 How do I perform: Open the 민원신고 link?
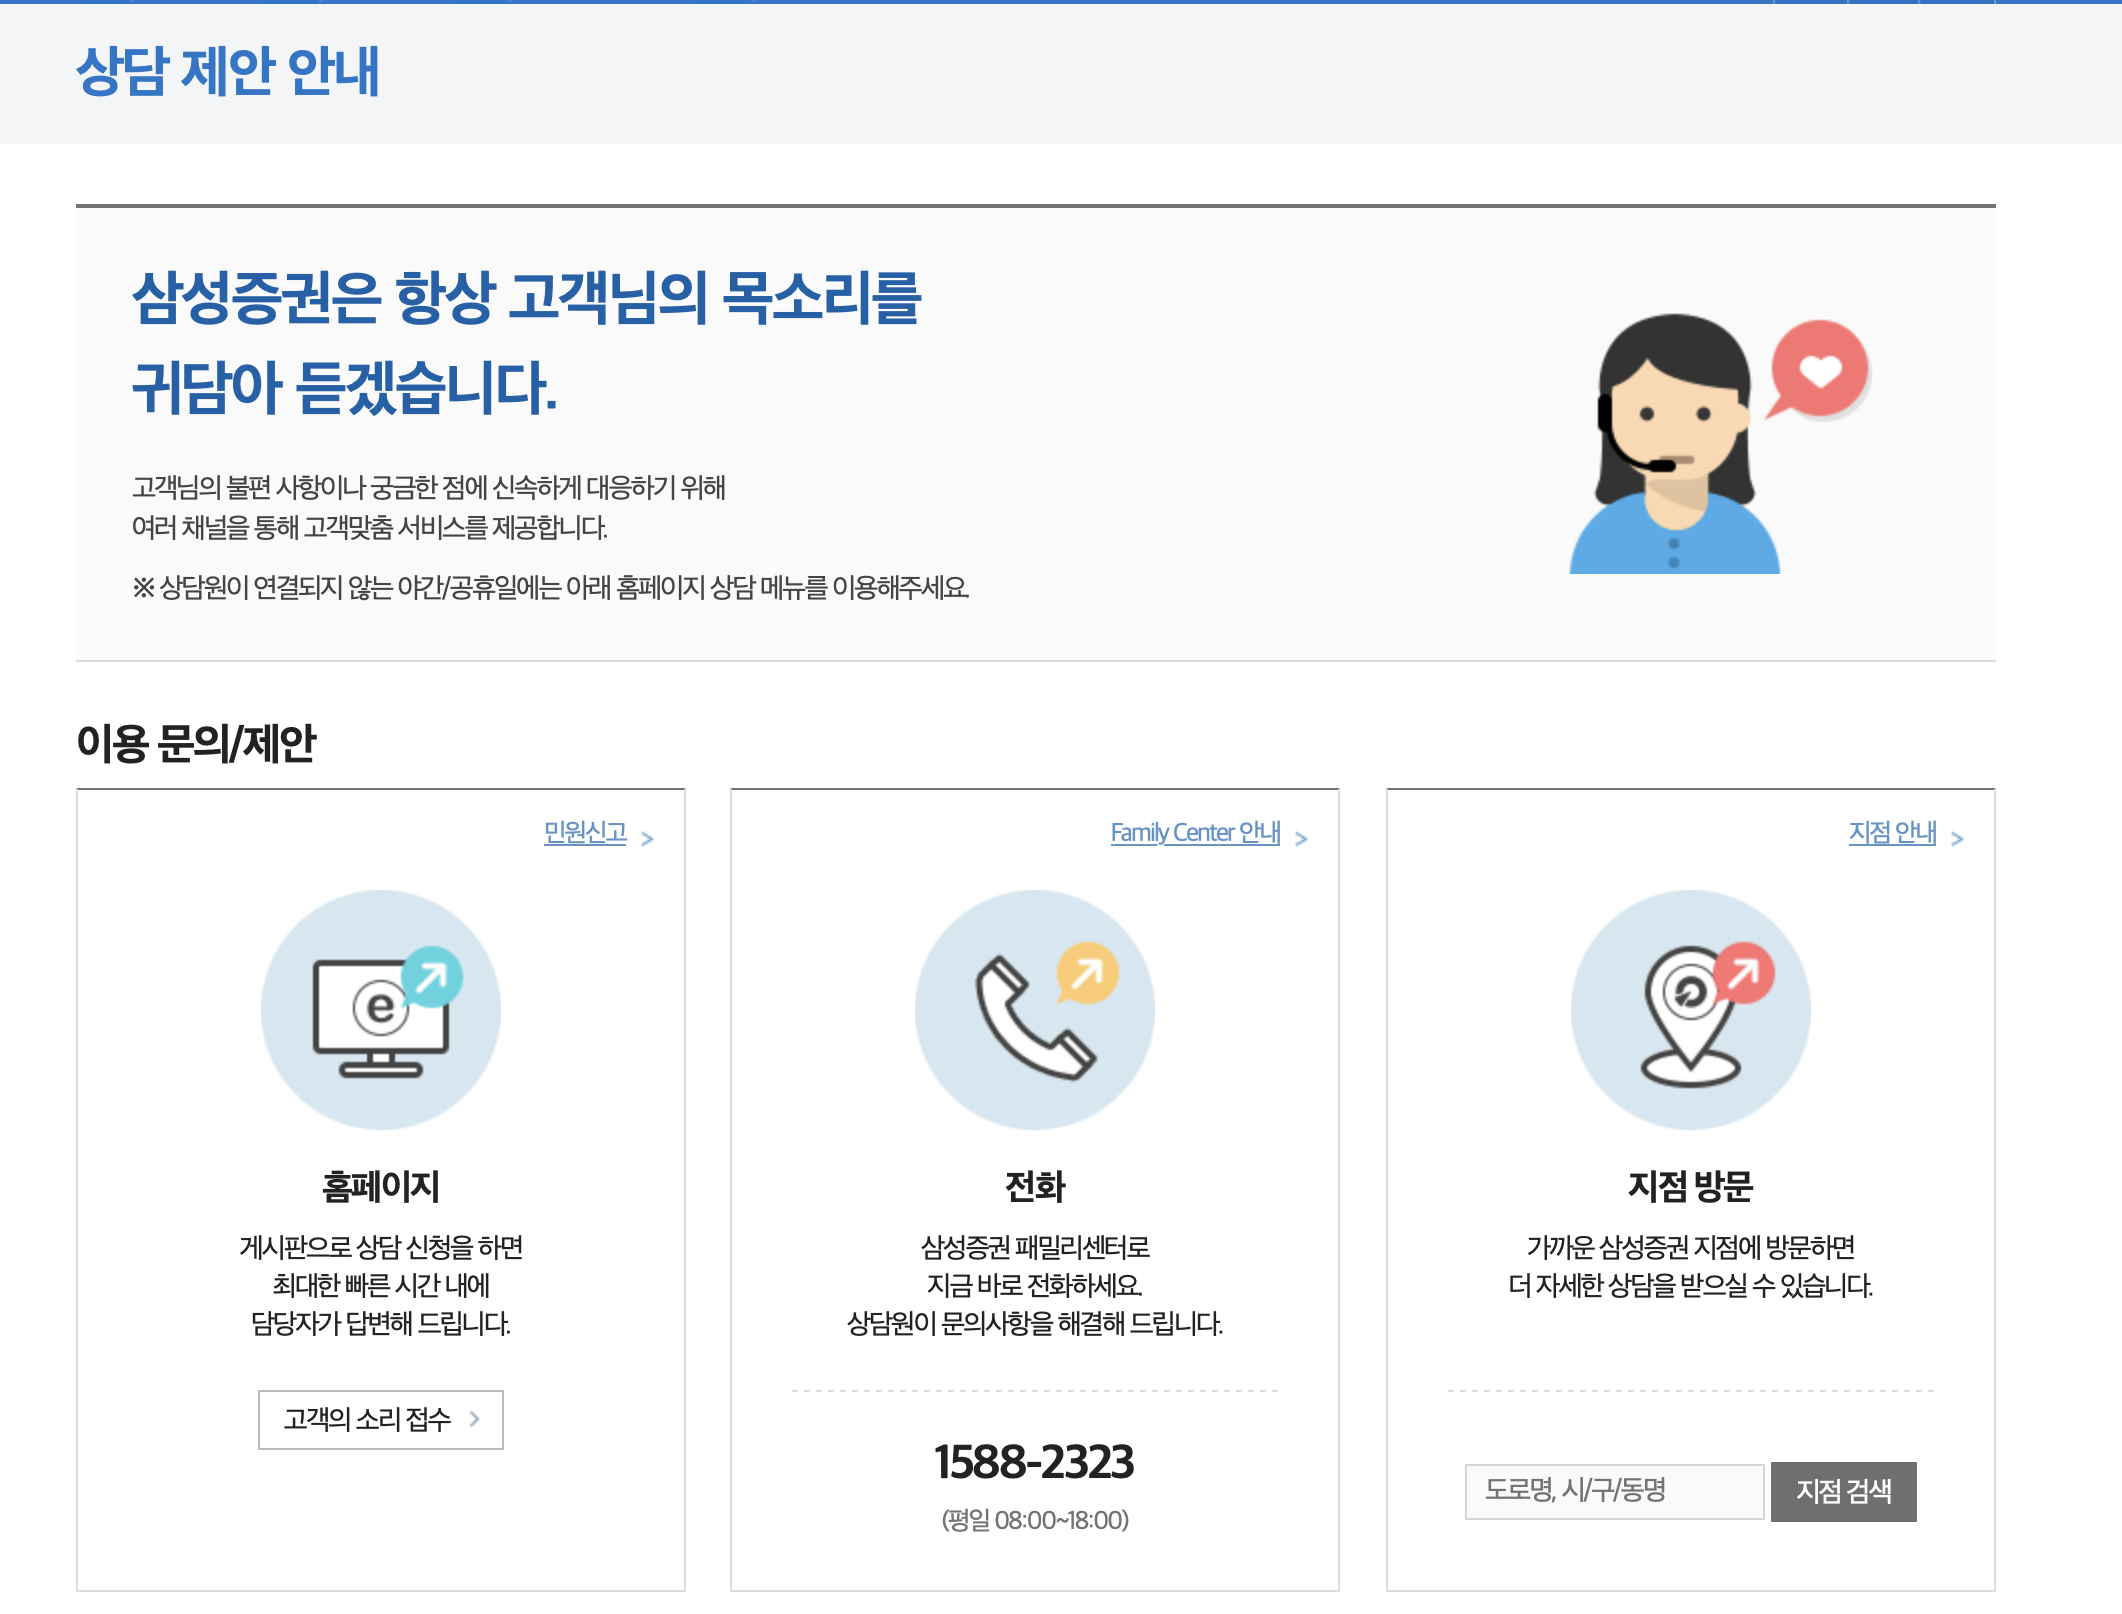[x=586, y=833]
